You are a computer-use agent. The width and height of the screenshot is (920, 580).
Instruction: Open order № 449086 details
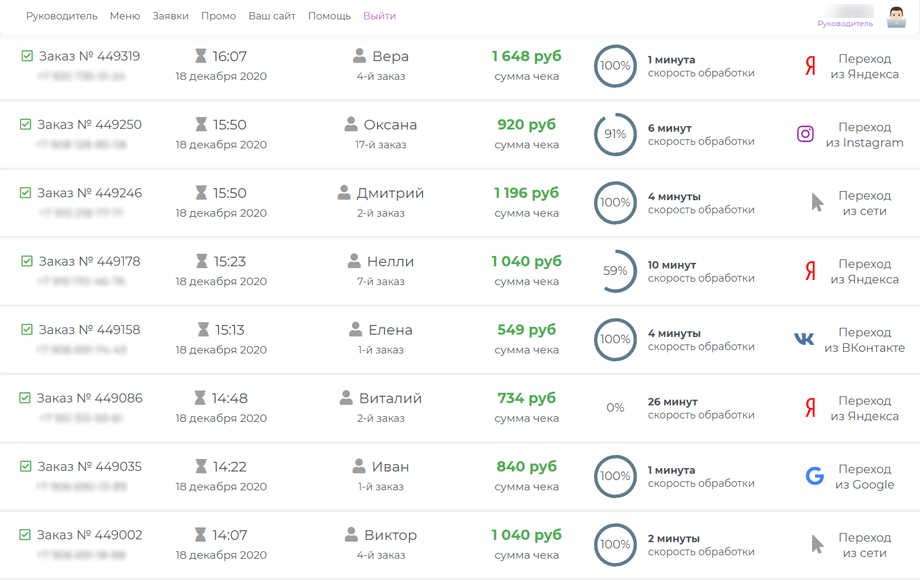[89, 398]
